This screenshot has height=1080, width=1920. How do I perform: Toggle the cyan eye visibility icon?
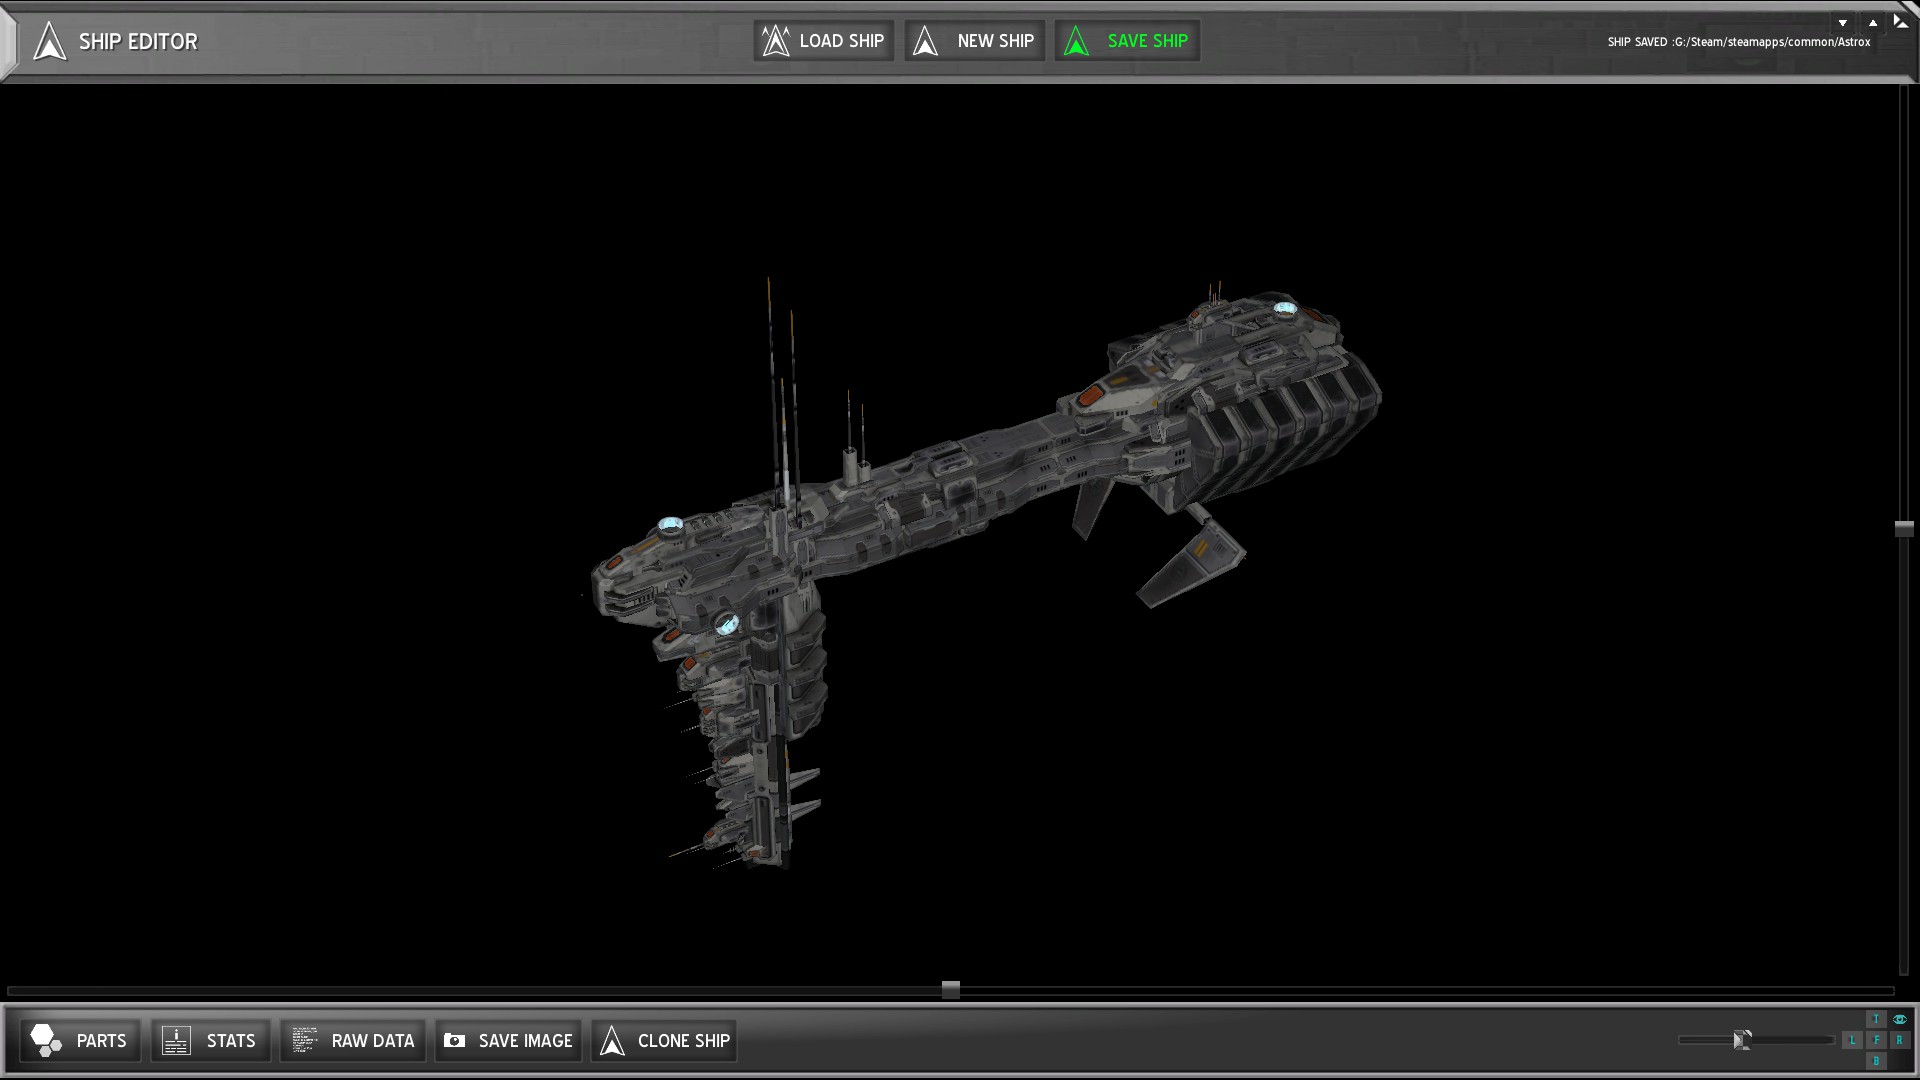[x=1899, y=1019]
